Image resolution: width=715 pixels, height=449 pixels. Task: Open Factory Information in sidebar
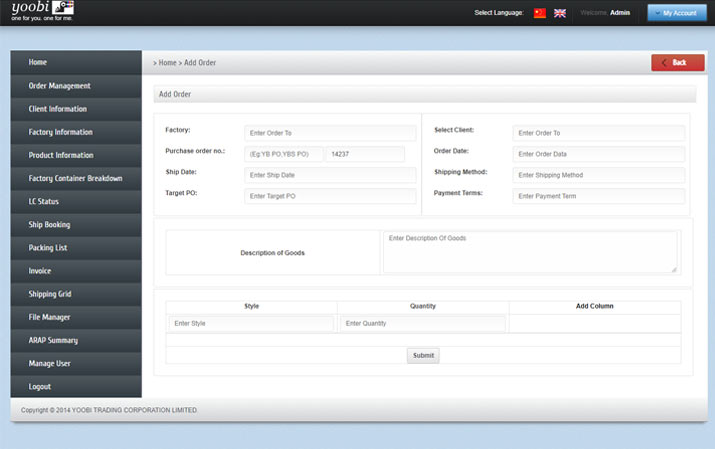(x=76, y=132)
